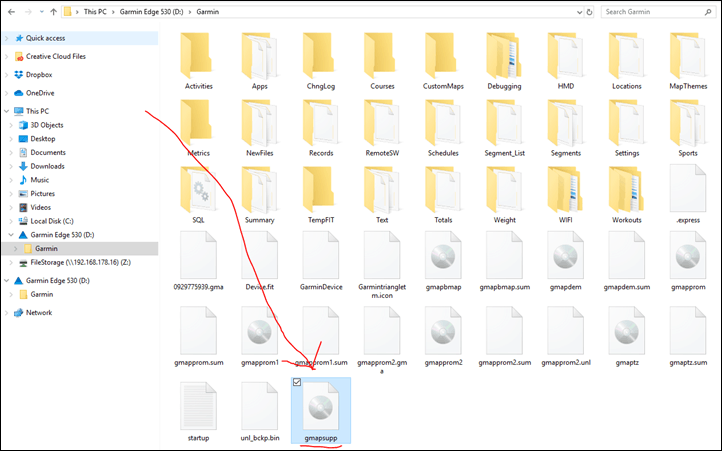Select the RemoteSW folder
Screen dimensions: 722x451
382,128
